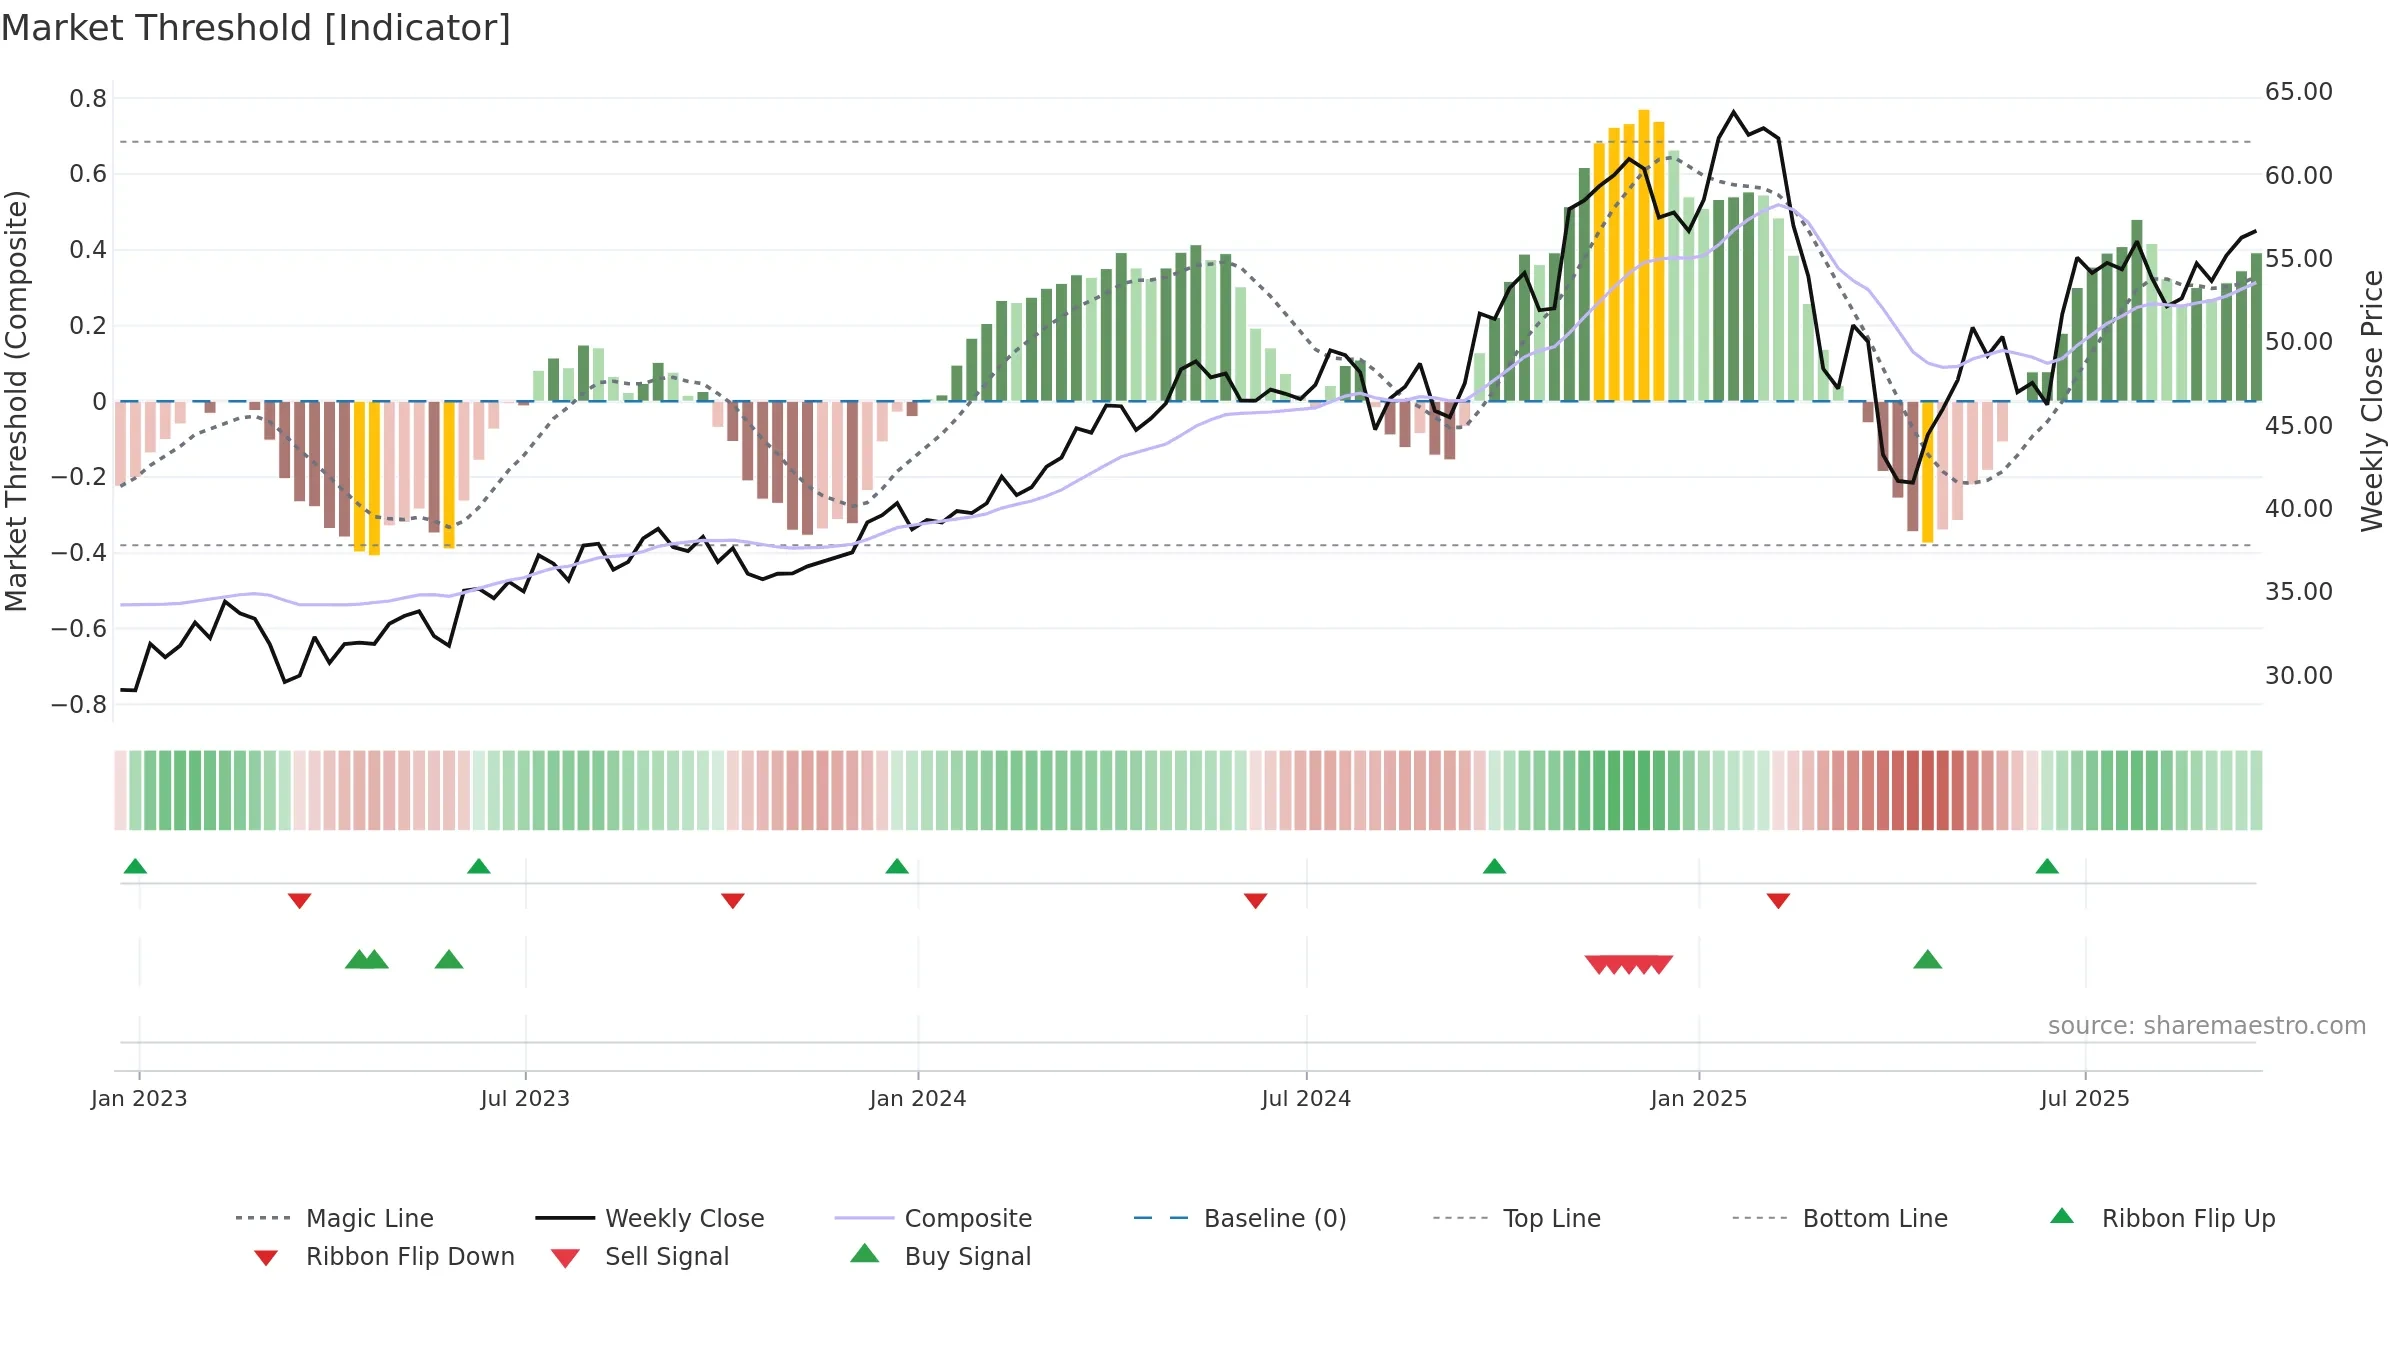Click the 65.00 price axis label
The width and height of the screenshot is (2400, 1350).
[2299, 92]
